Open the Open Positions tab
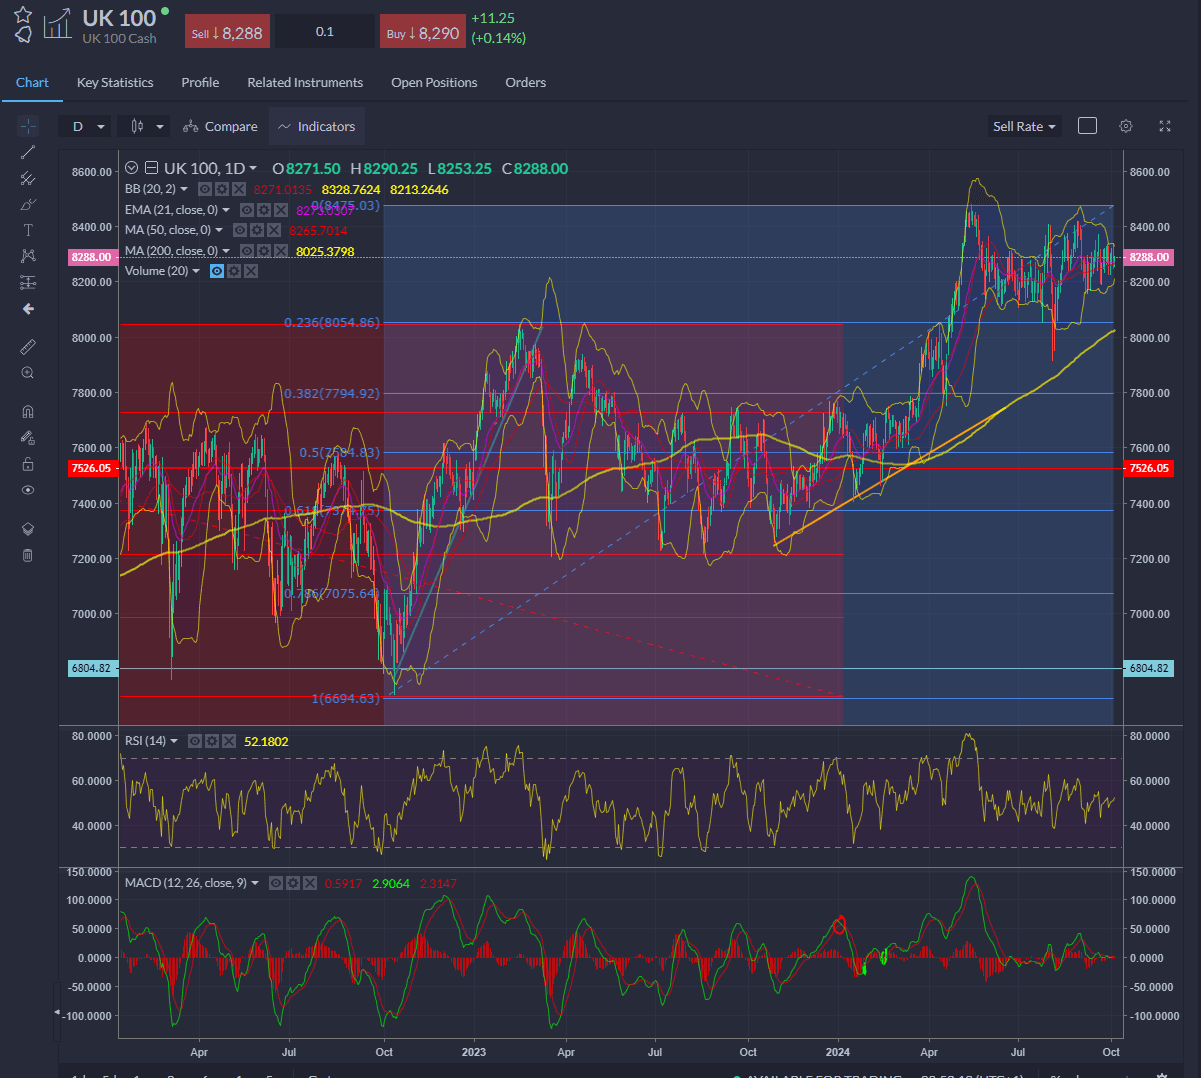The height and width of the screenshot is (1078, 1201). click(x=434, y=83)
